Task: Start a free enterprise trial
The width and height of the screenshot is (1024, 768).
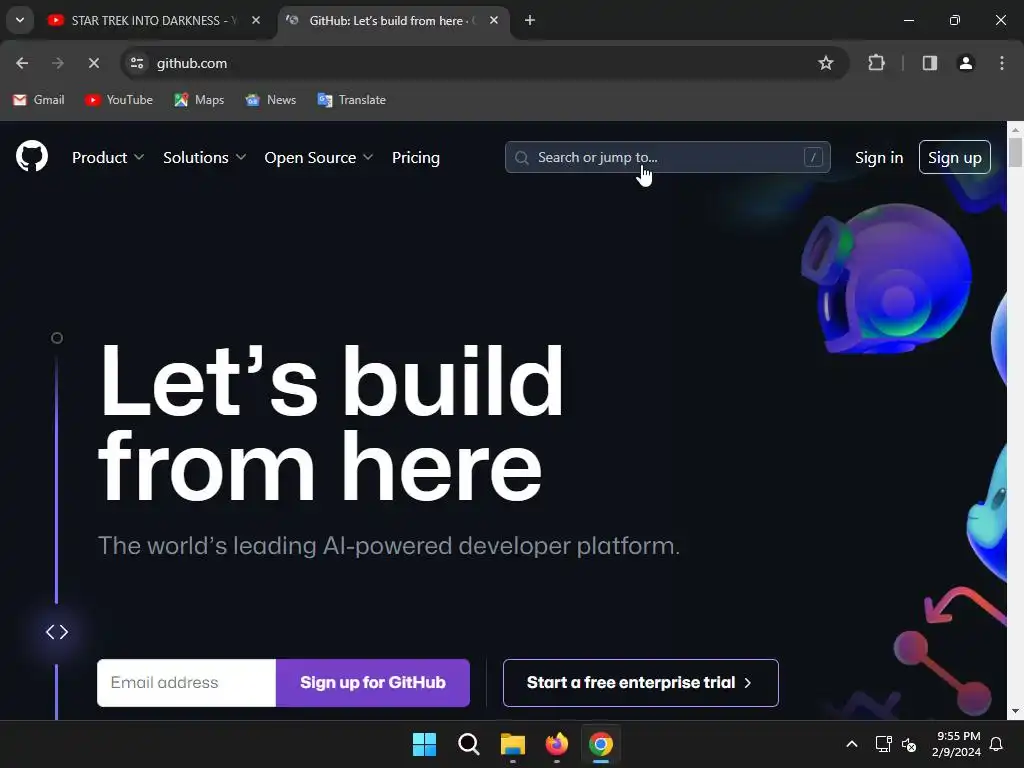Action: click(x=641, y=682)
